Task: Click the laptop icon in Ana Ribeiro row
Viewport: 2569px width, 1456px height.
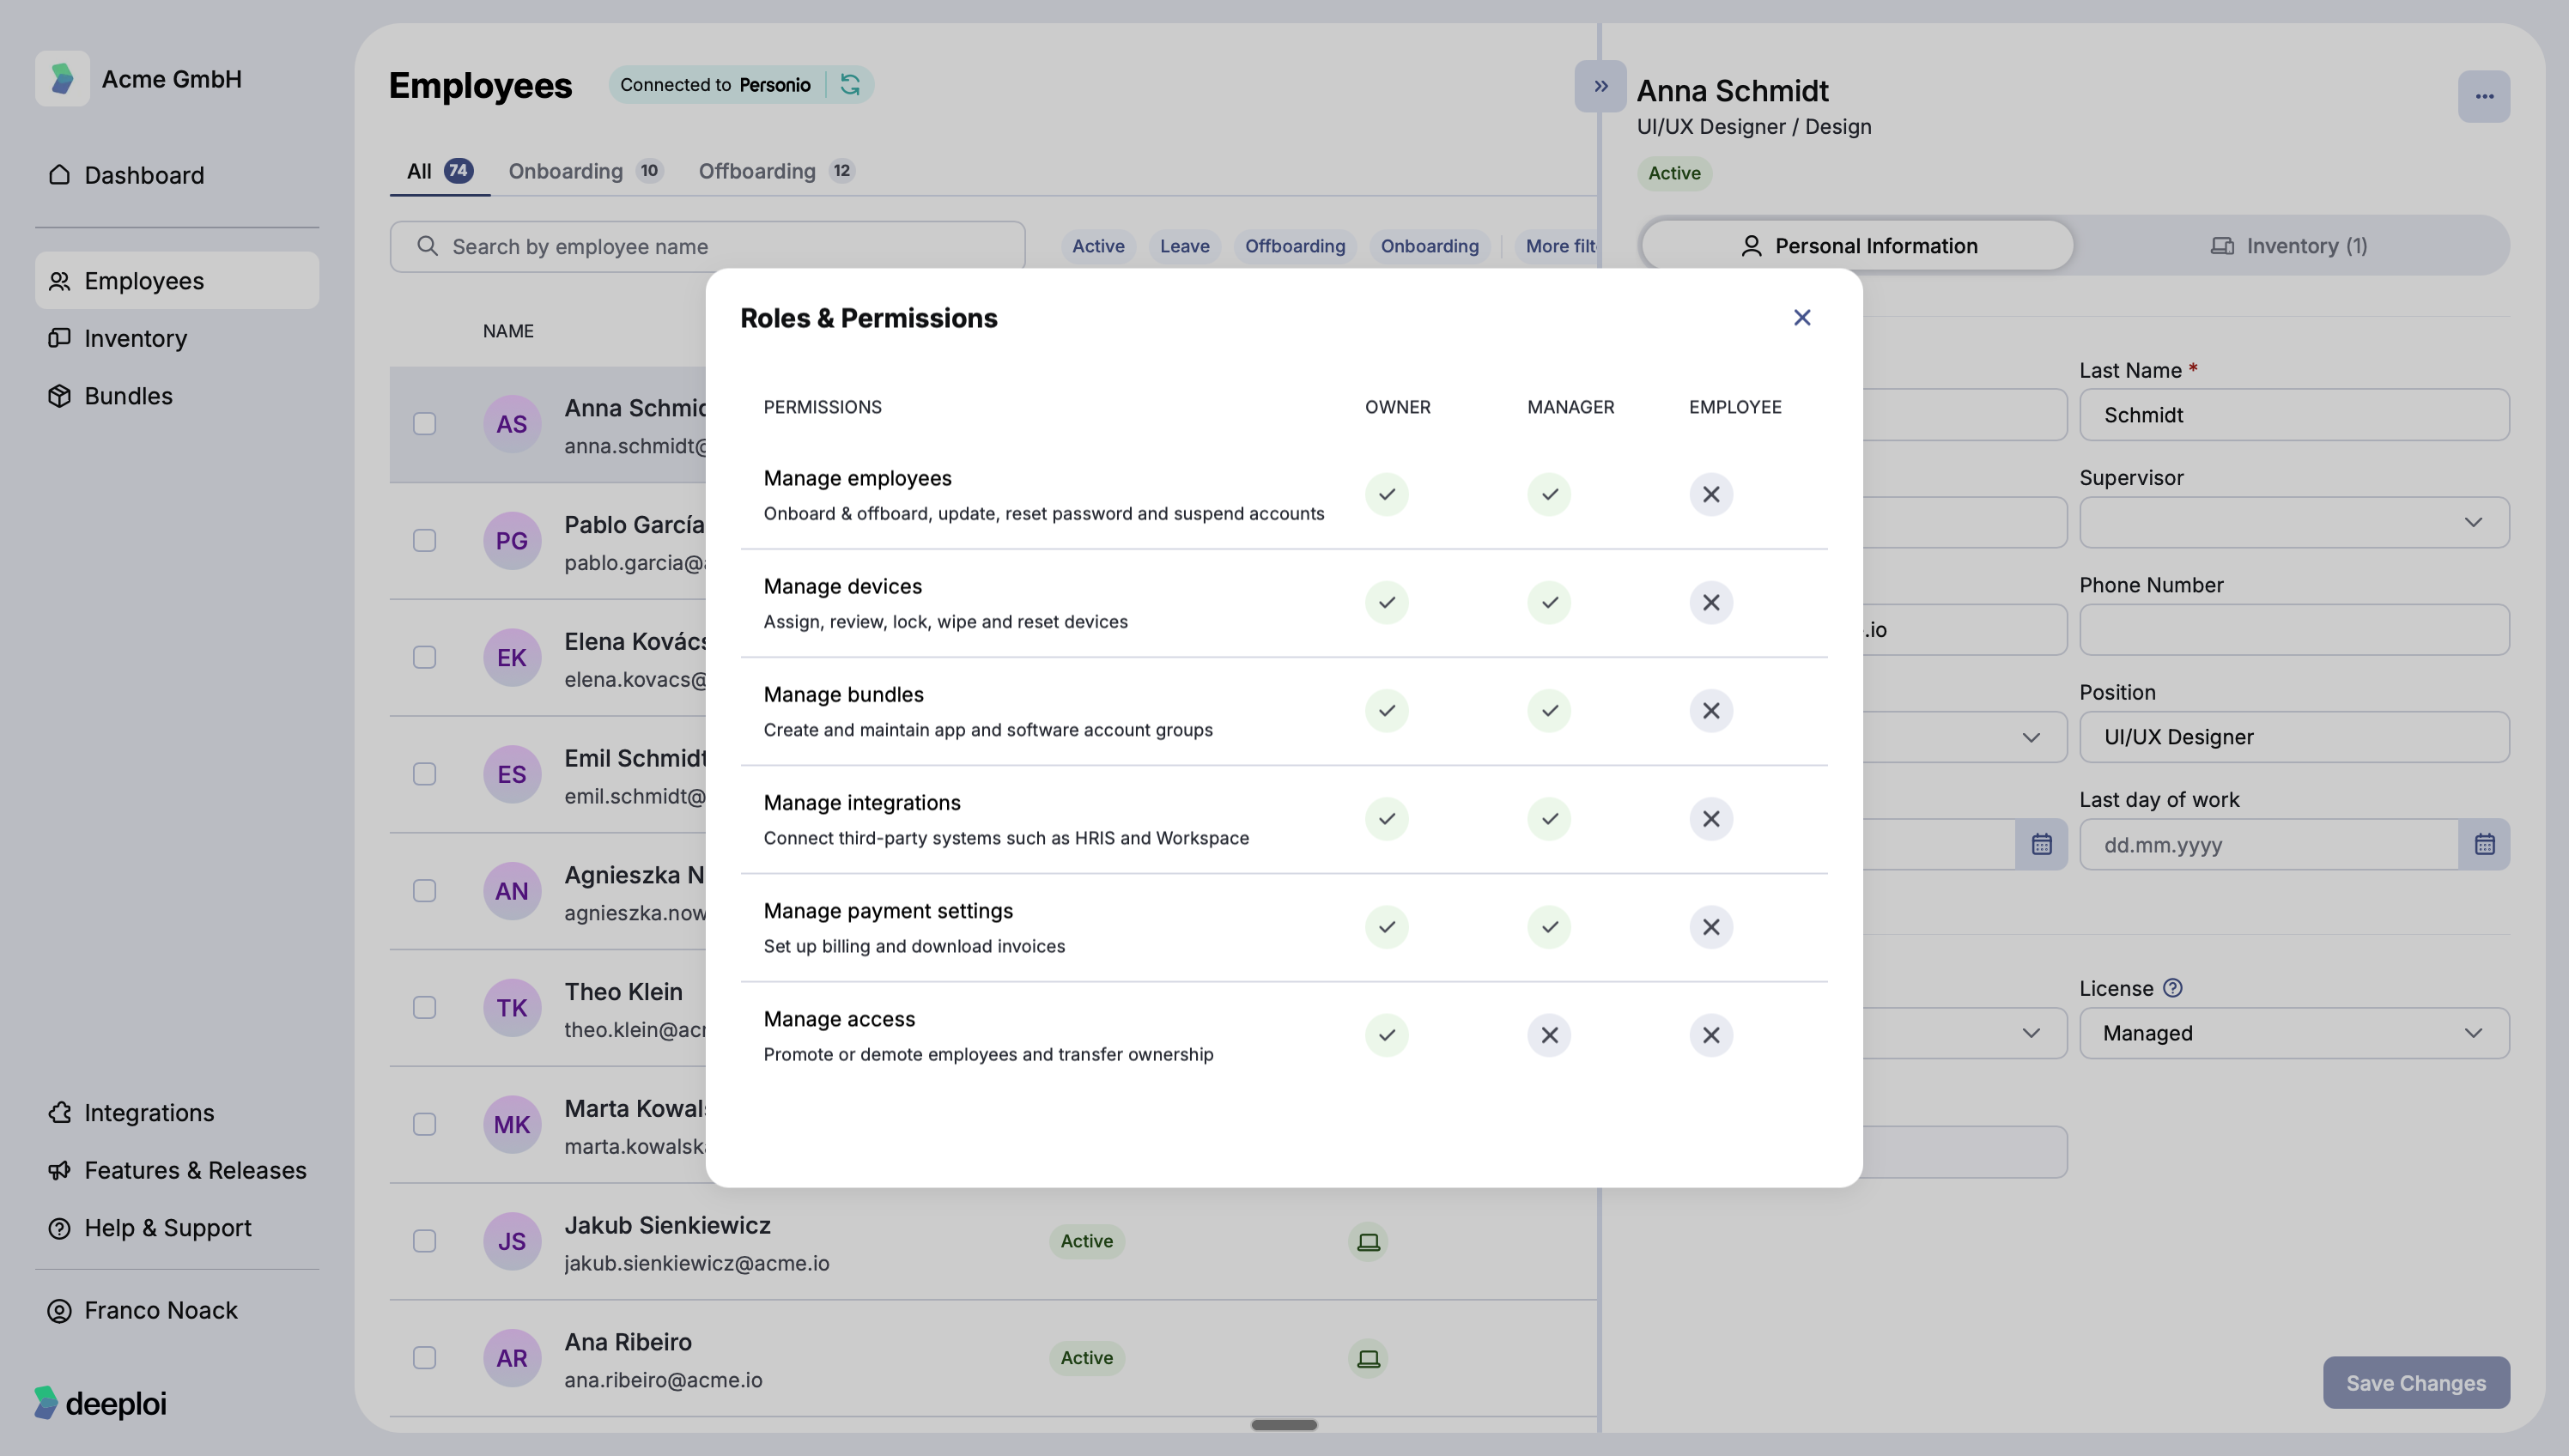Action: pos(1368,1358)
